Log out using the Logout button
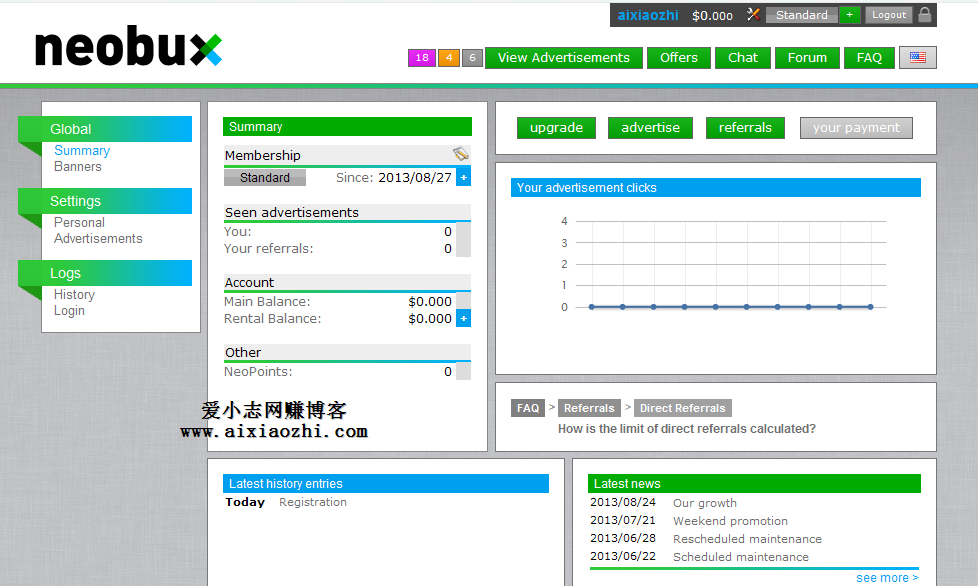 point(889,15)
